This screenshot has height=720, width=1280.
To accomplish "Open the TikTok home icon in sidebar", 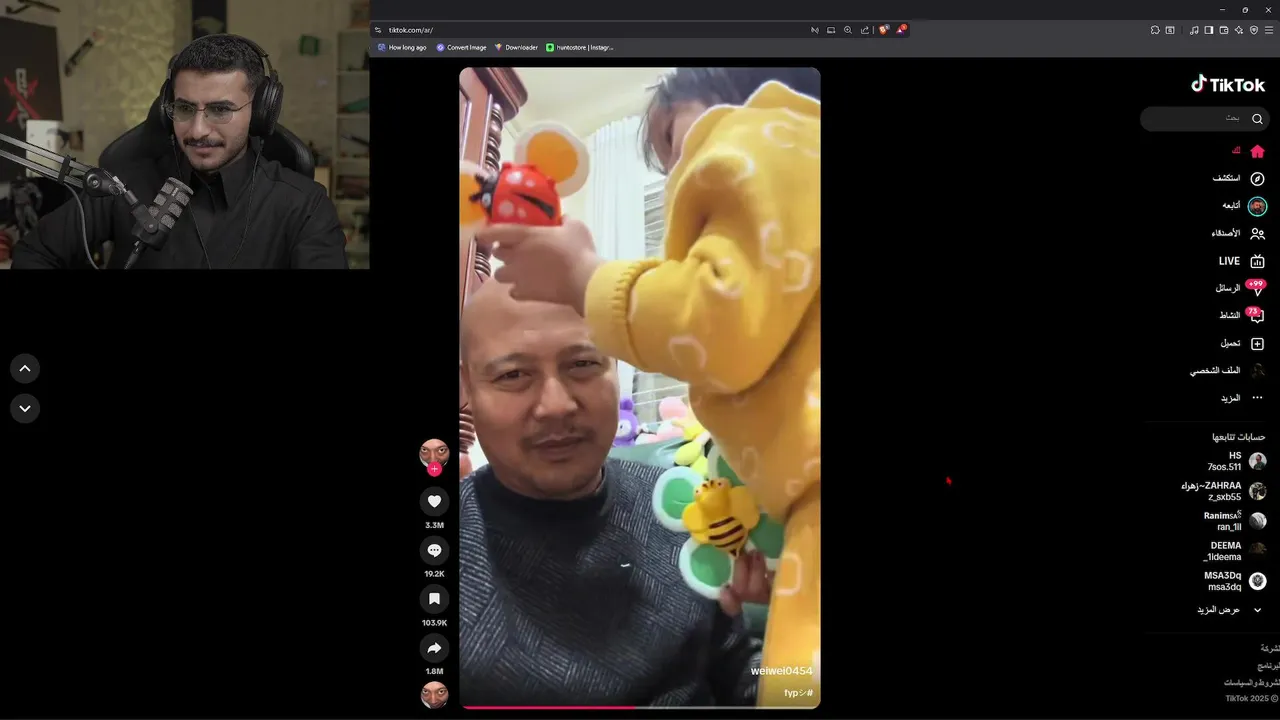I will (1257, 151).
